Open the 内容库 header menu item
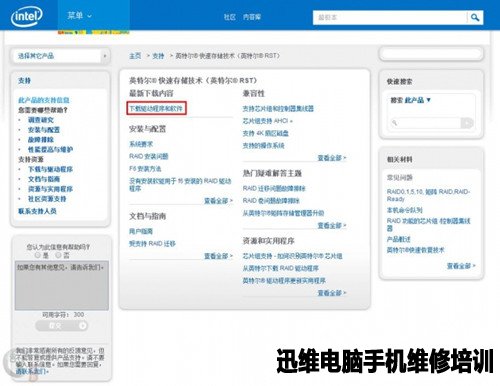 click(252, 17)
